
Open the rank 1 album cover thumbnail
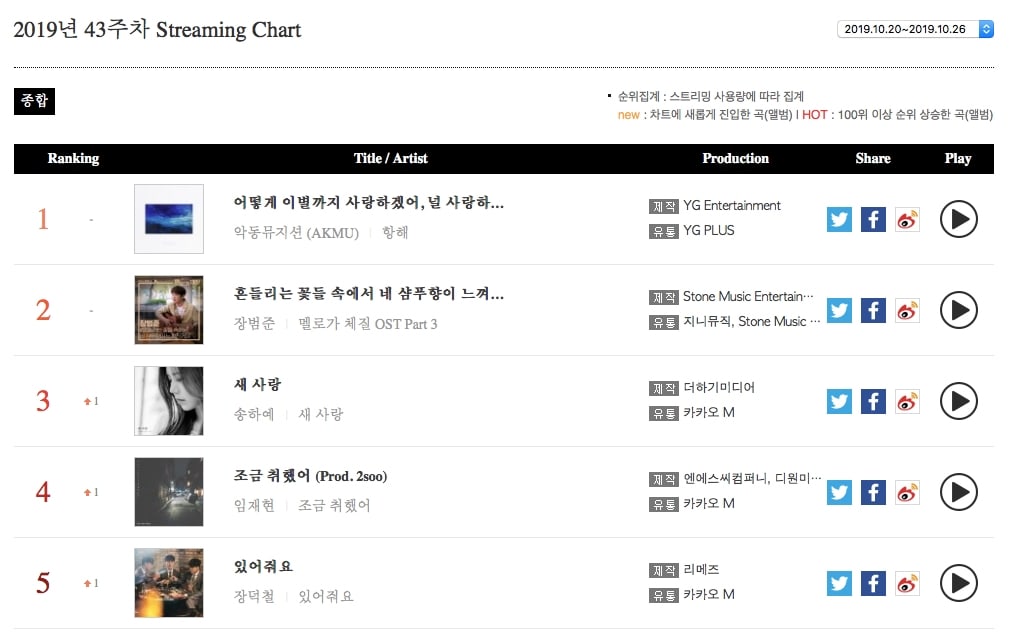[169, 219]
